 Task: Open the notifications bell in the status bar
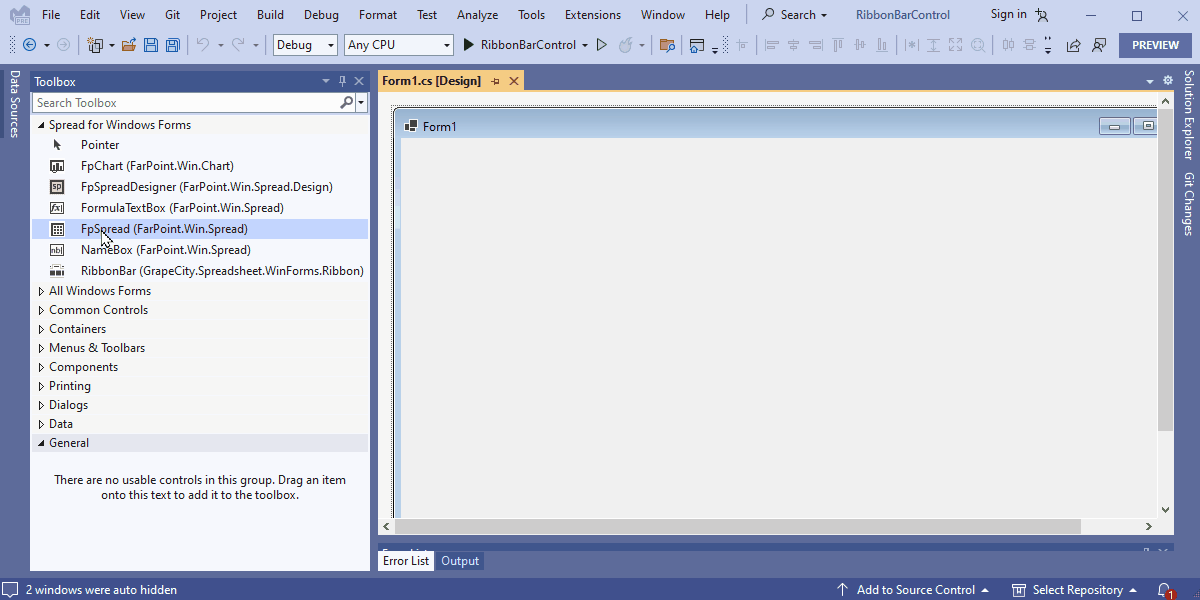click(x=1163, y=589)
